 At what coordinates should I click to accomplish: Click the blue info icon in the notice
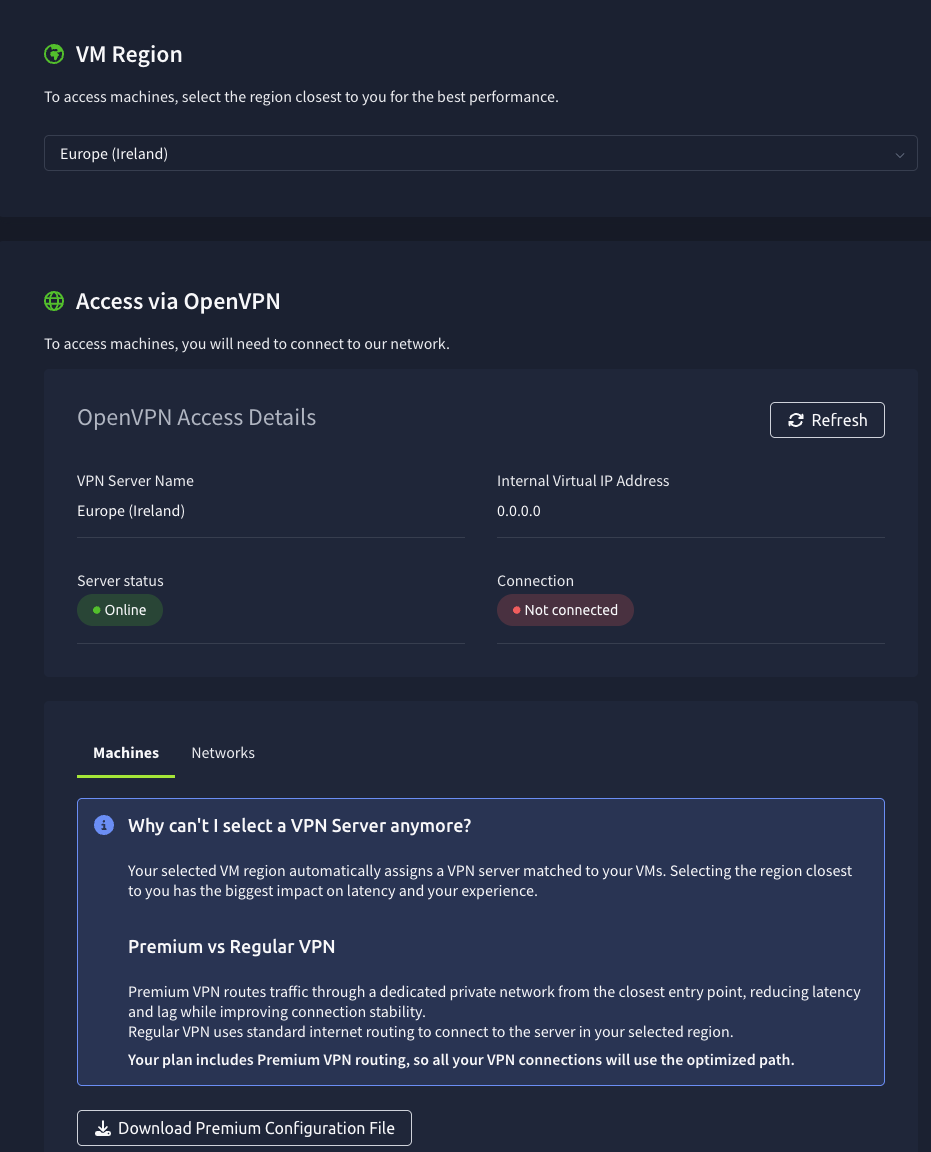pos(103,825)
